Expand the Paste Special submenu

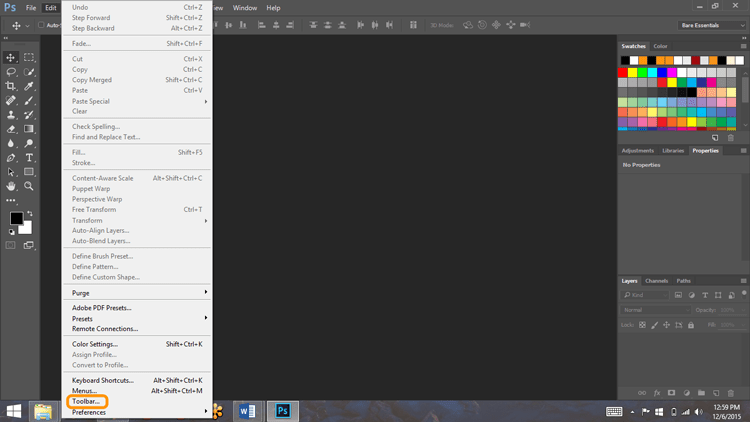click(x=137, y=101)
